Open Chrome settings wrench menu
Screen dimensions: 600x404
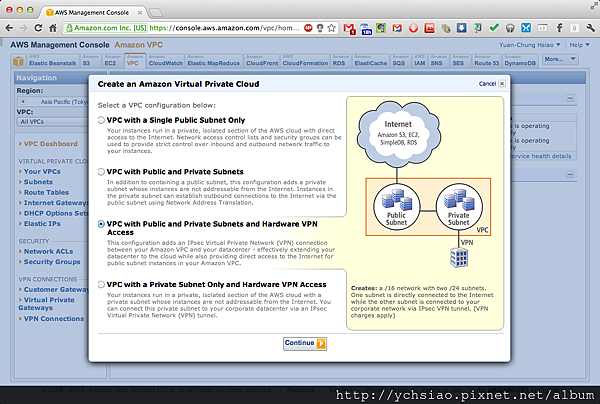[590, 28]
